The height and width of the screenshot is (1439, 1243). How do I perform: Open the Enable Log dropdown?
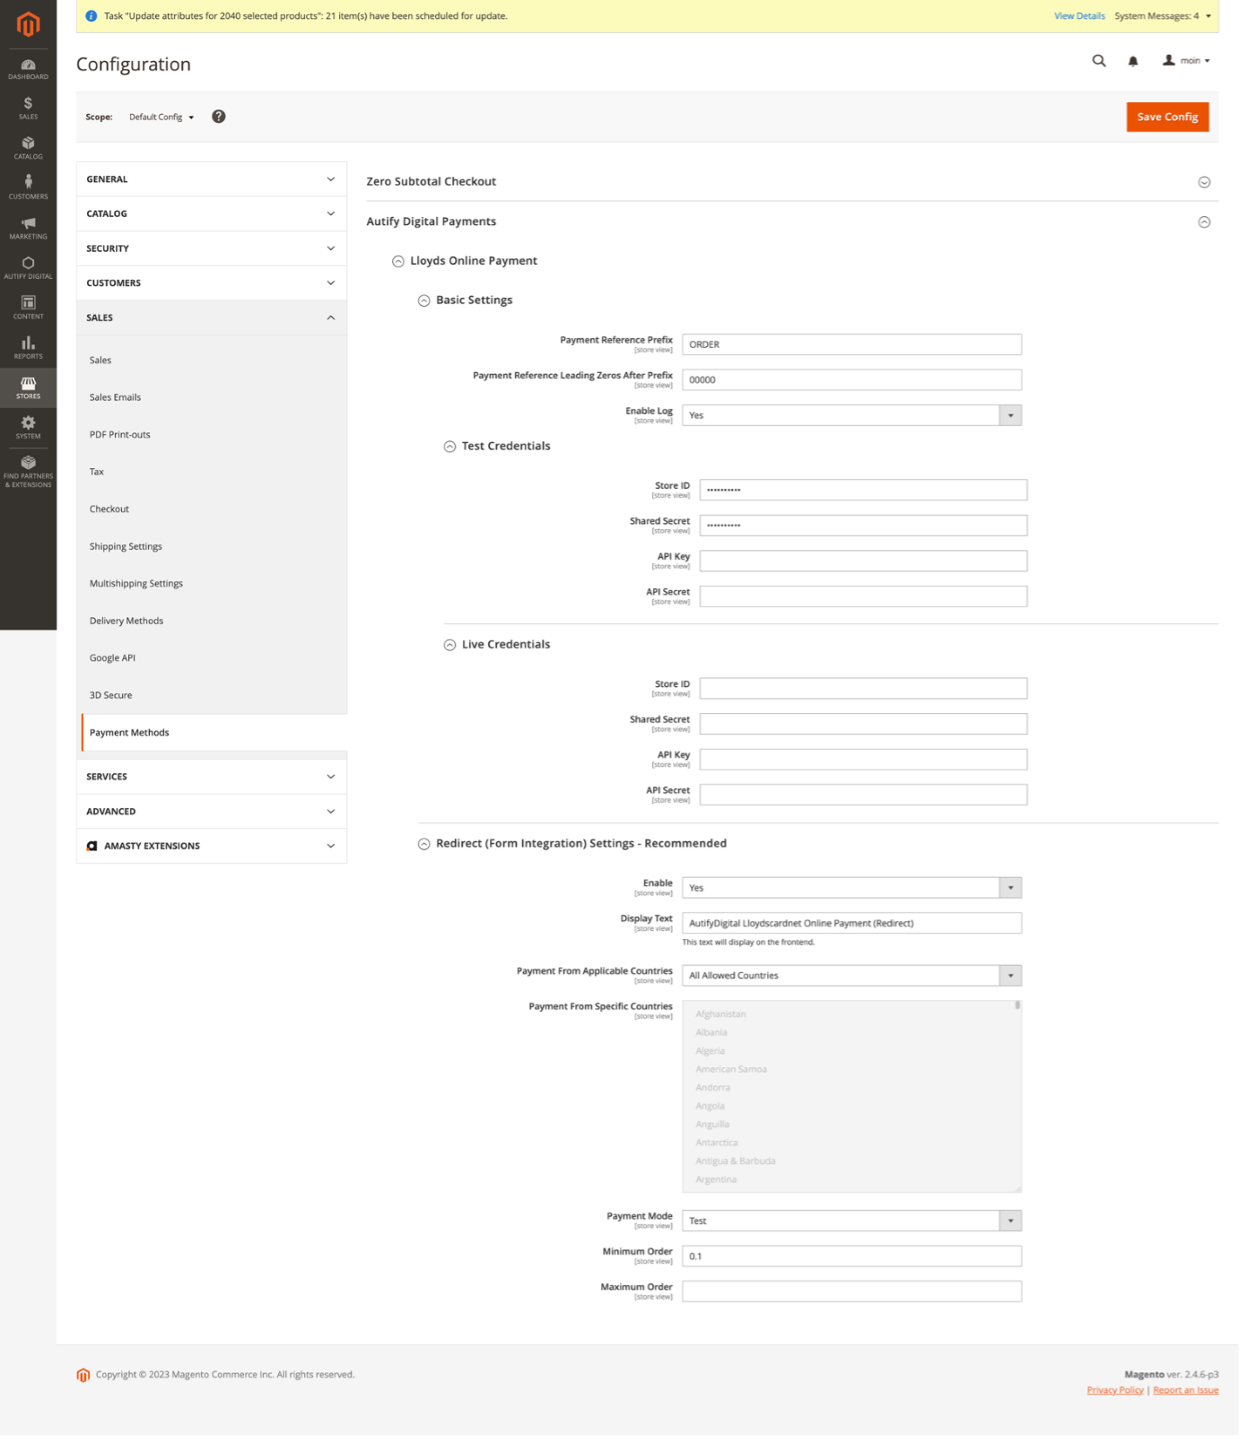851,416
